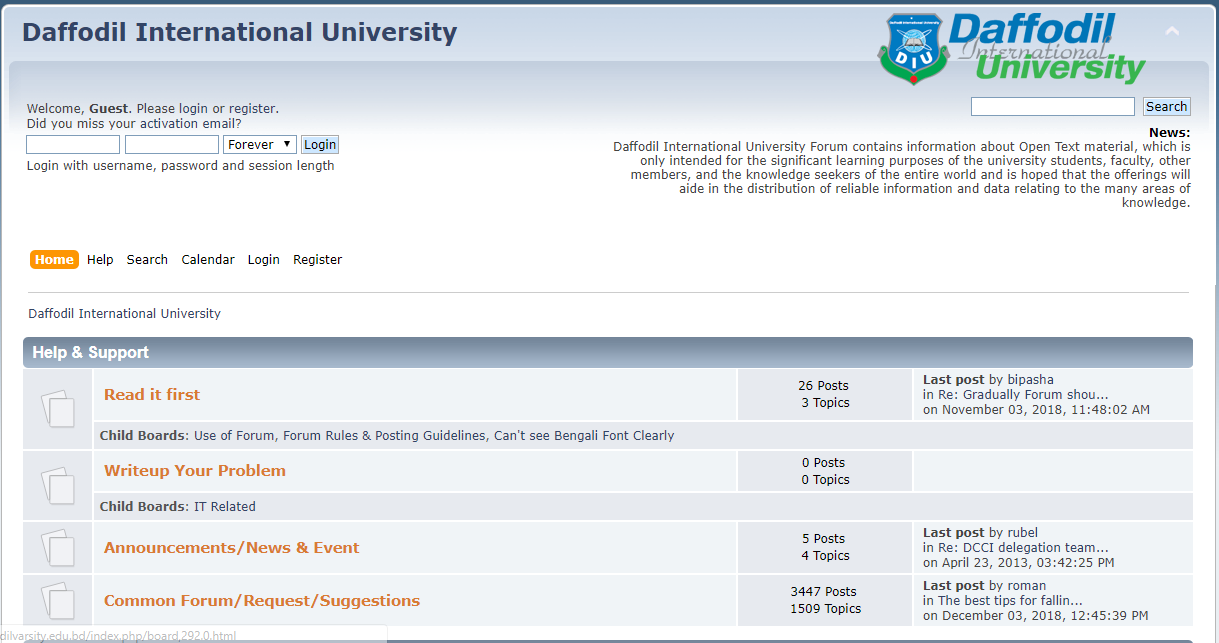Select the '26 Posts' count text

(x=824, y=386)
